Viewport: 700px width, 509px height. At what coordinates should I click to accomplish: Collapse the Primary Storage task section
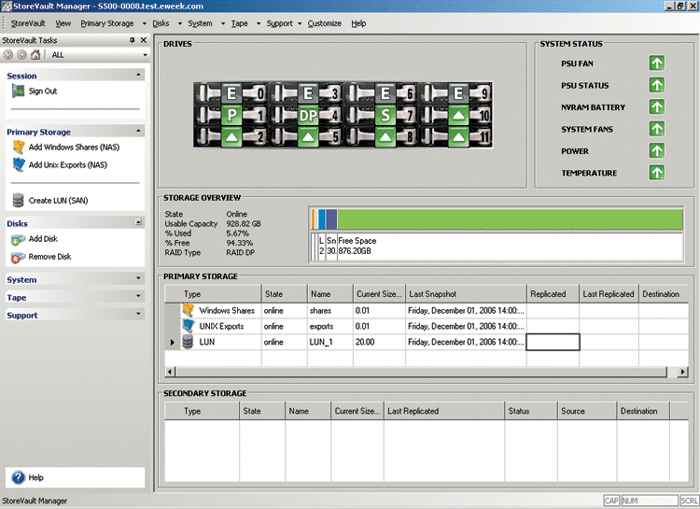(x=138, y=131)
